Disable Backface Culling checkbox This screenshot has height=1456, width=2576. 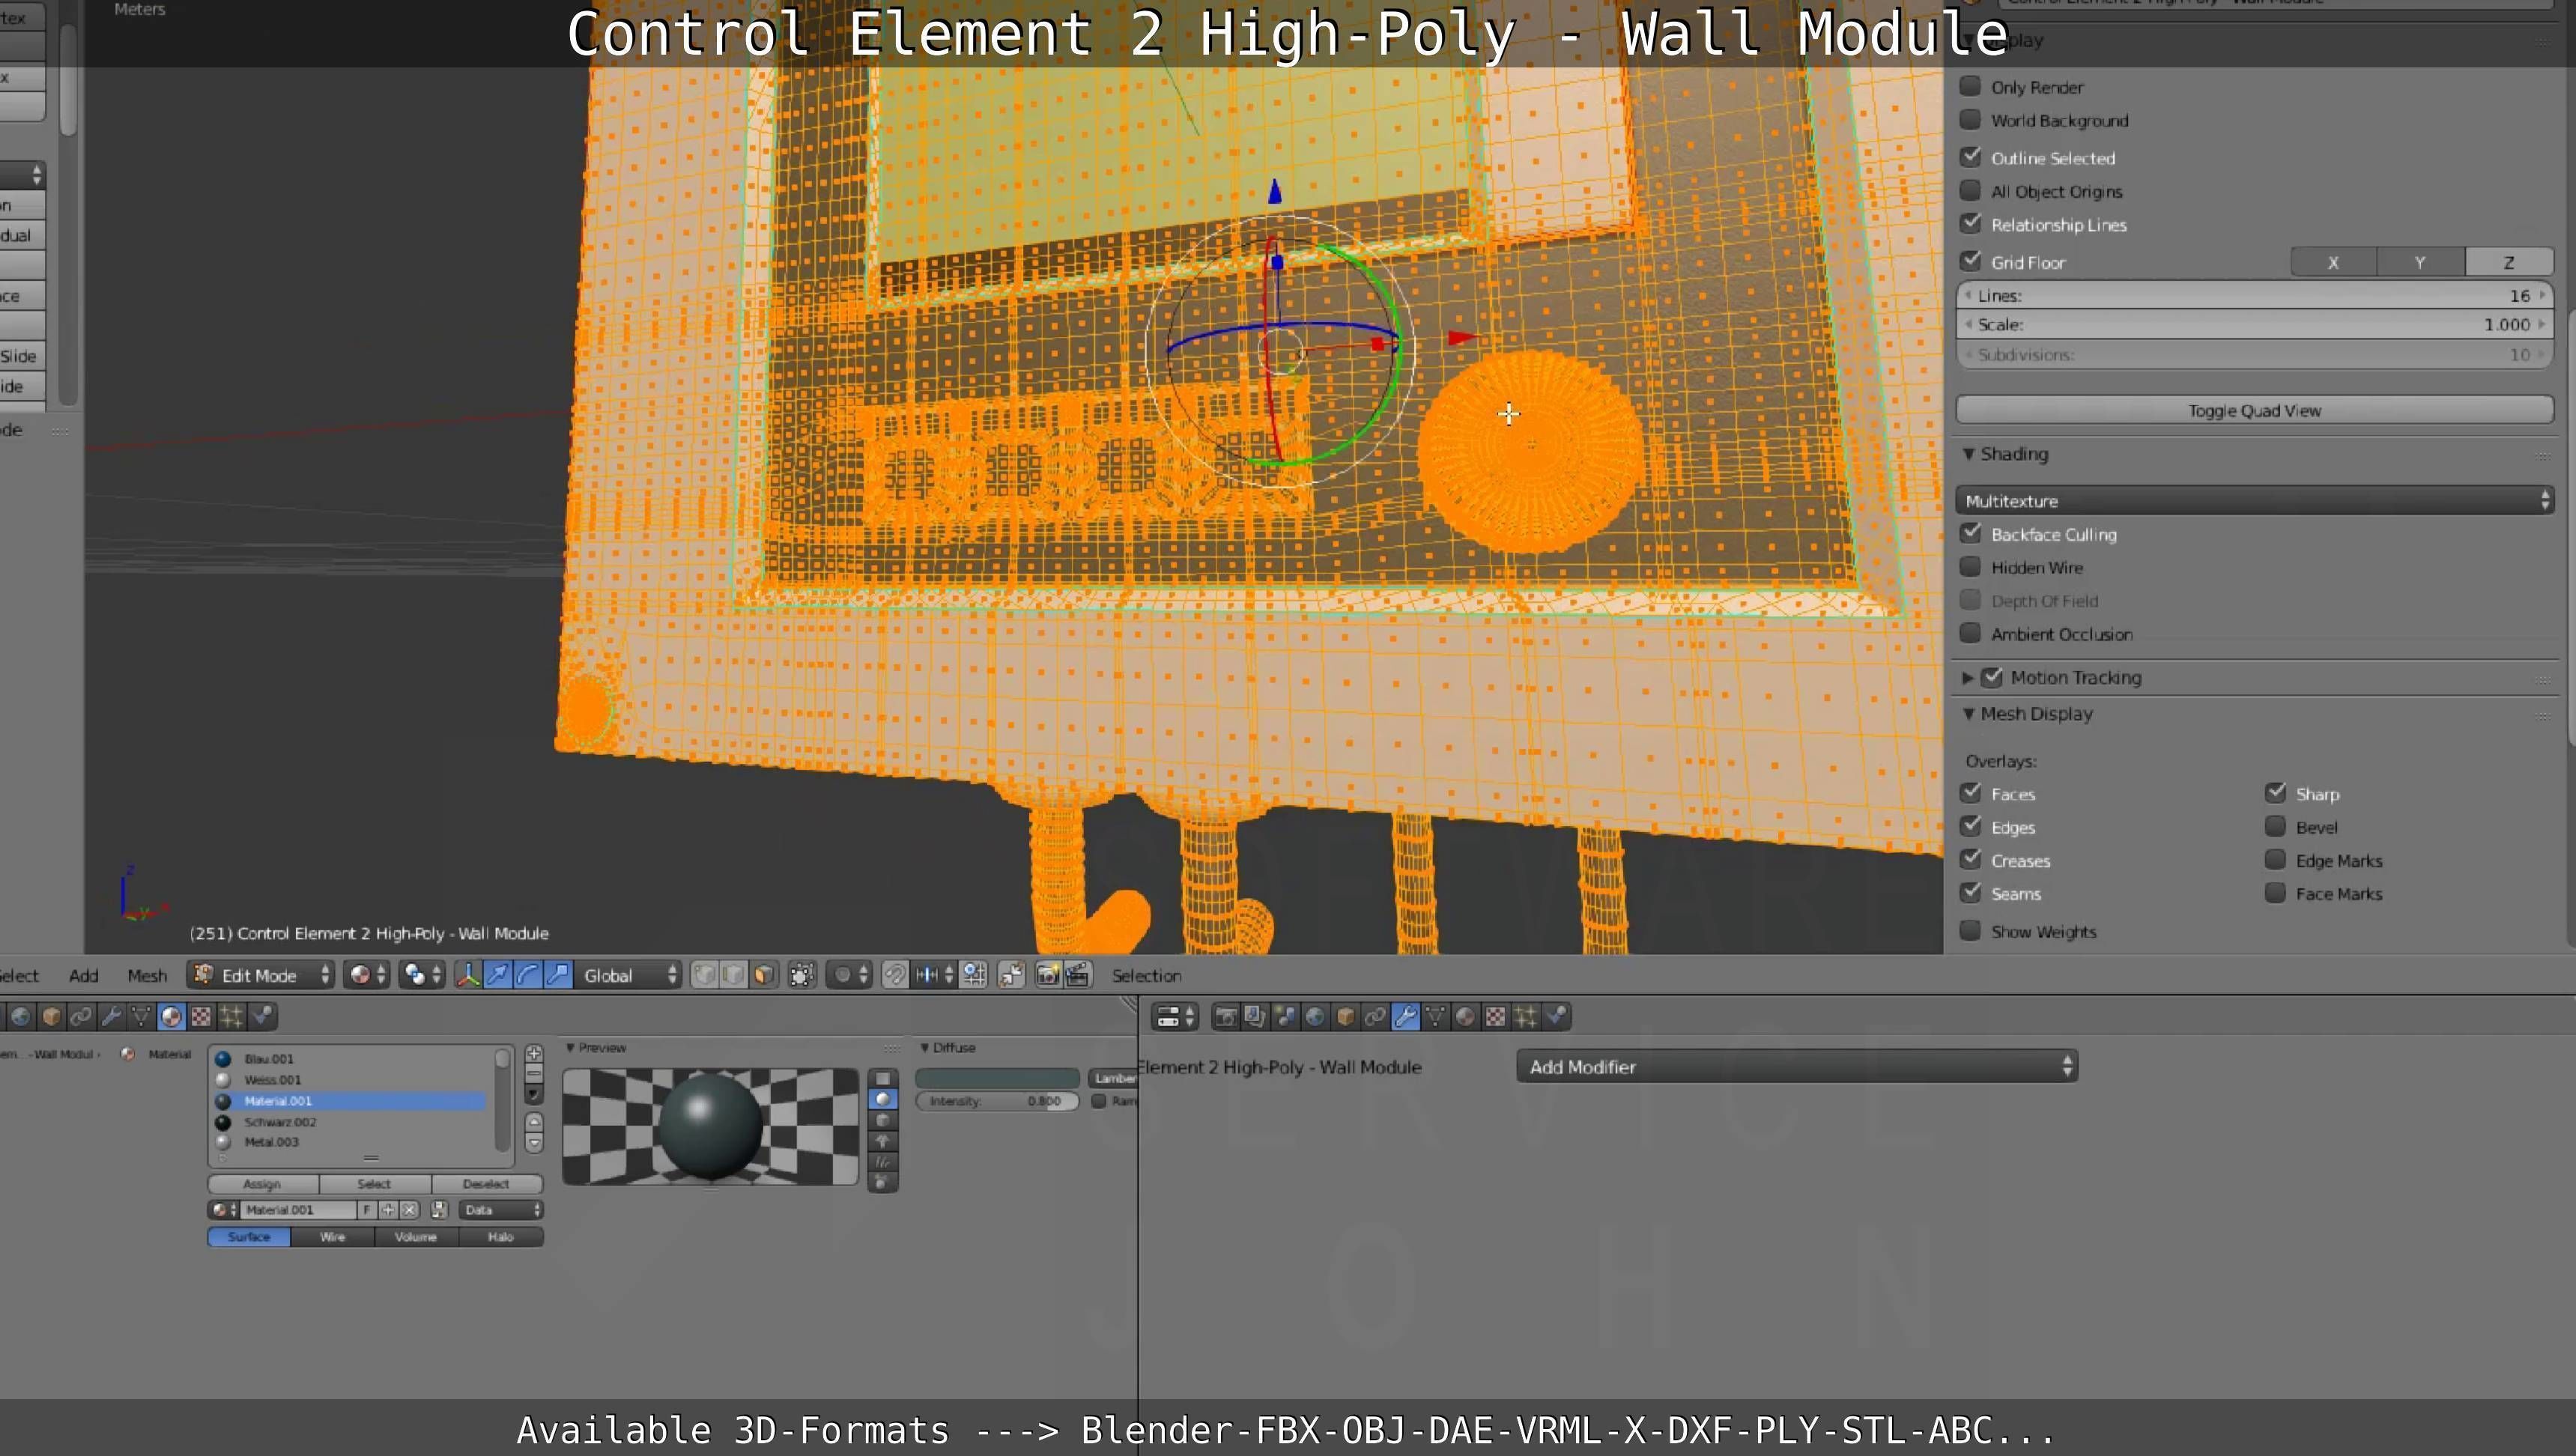click(x=1970, y=533)
